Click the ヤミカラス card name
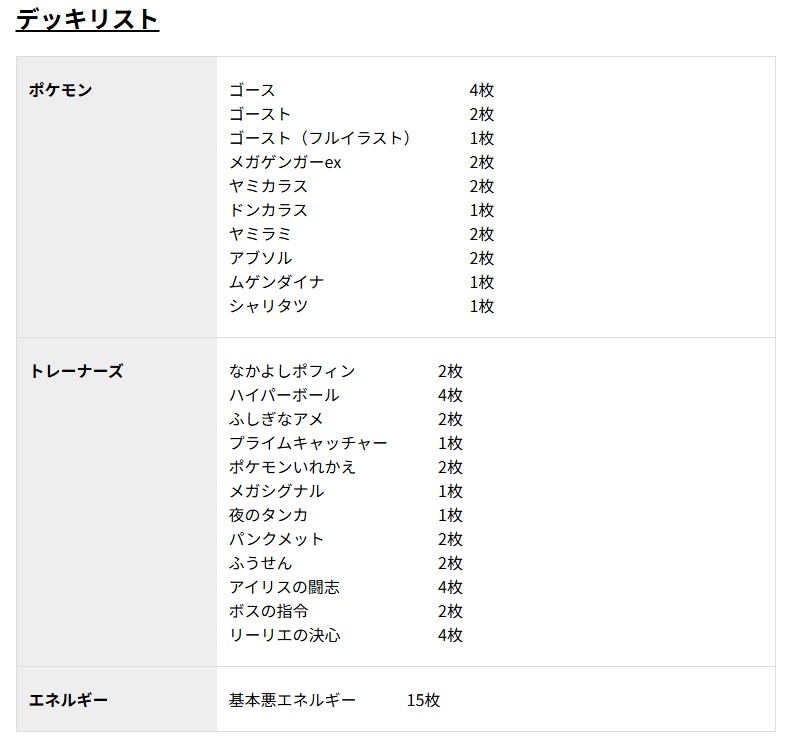 click(x=269, y=186)
